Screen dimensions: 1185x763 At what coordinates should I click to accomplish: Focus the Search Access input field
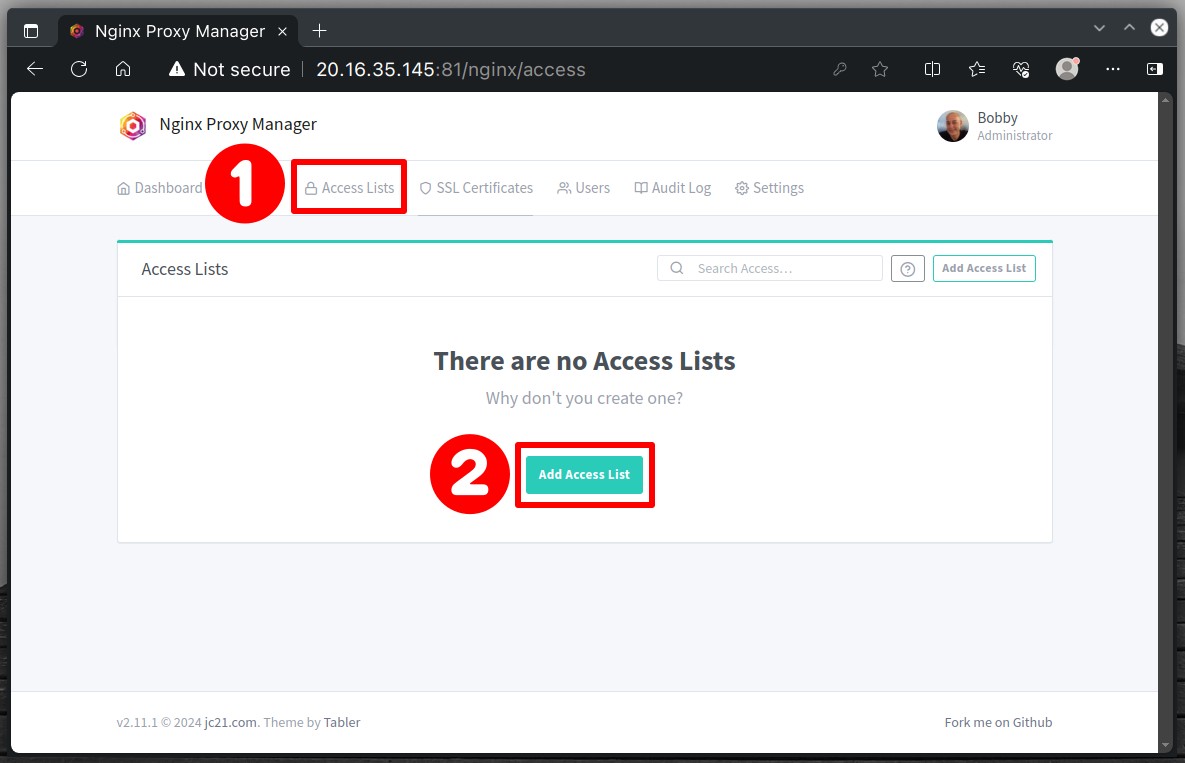click(x=770, y=268)
